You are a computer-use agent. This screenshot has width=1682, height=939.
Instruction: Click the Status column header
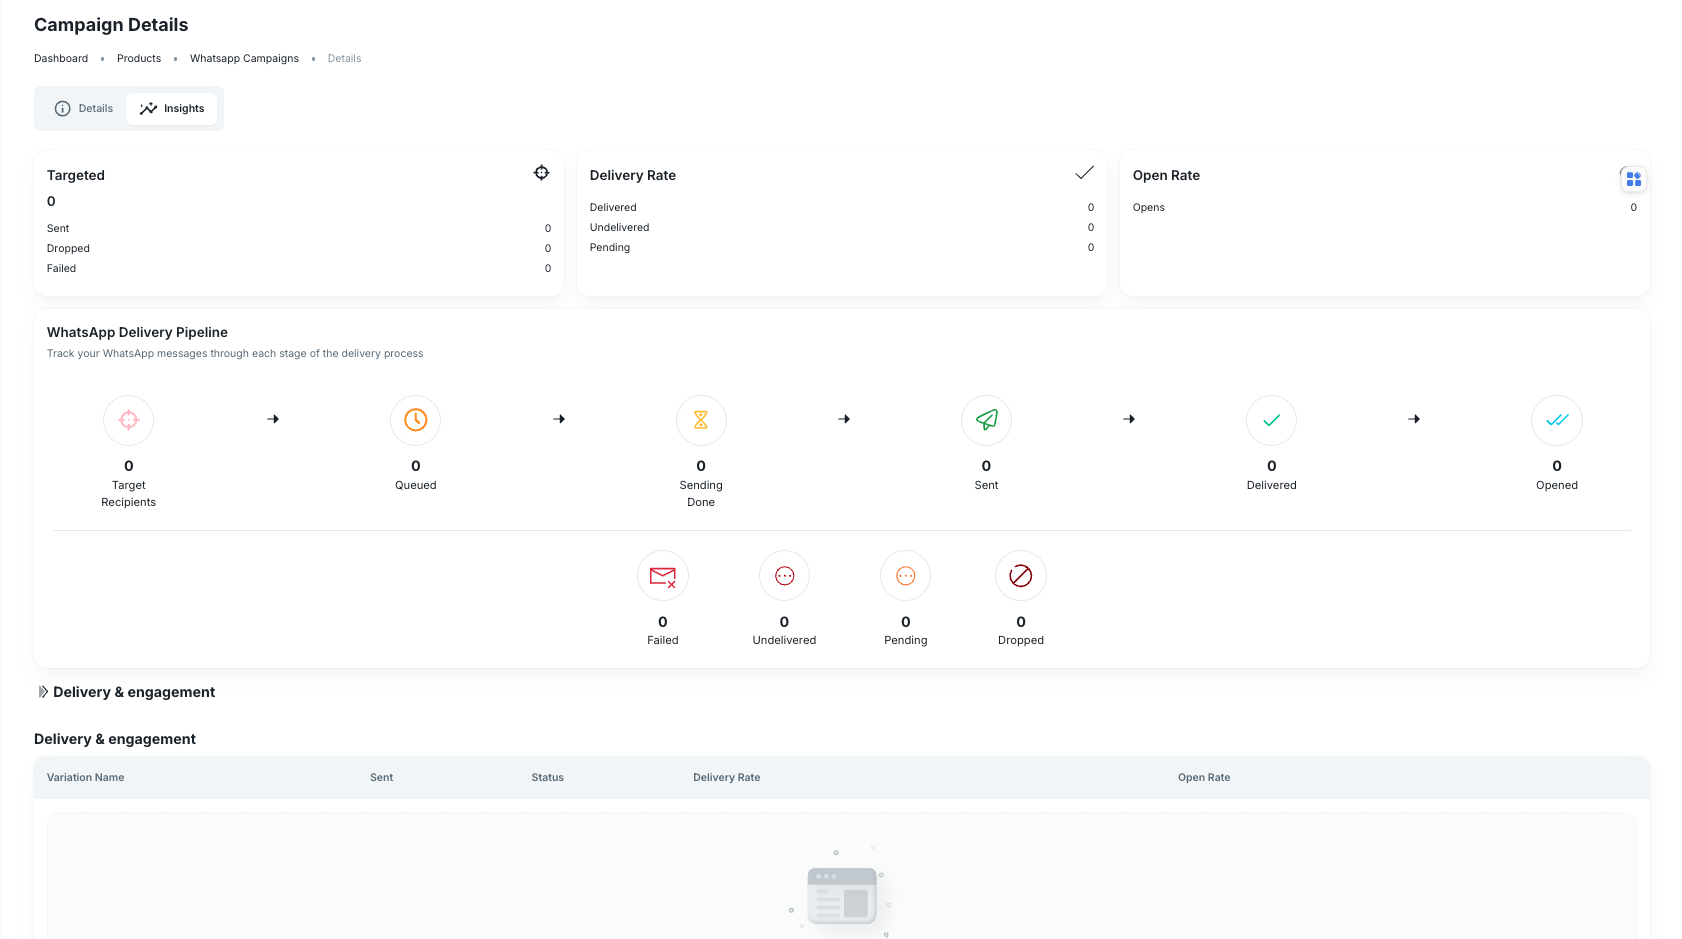(547, 777)
